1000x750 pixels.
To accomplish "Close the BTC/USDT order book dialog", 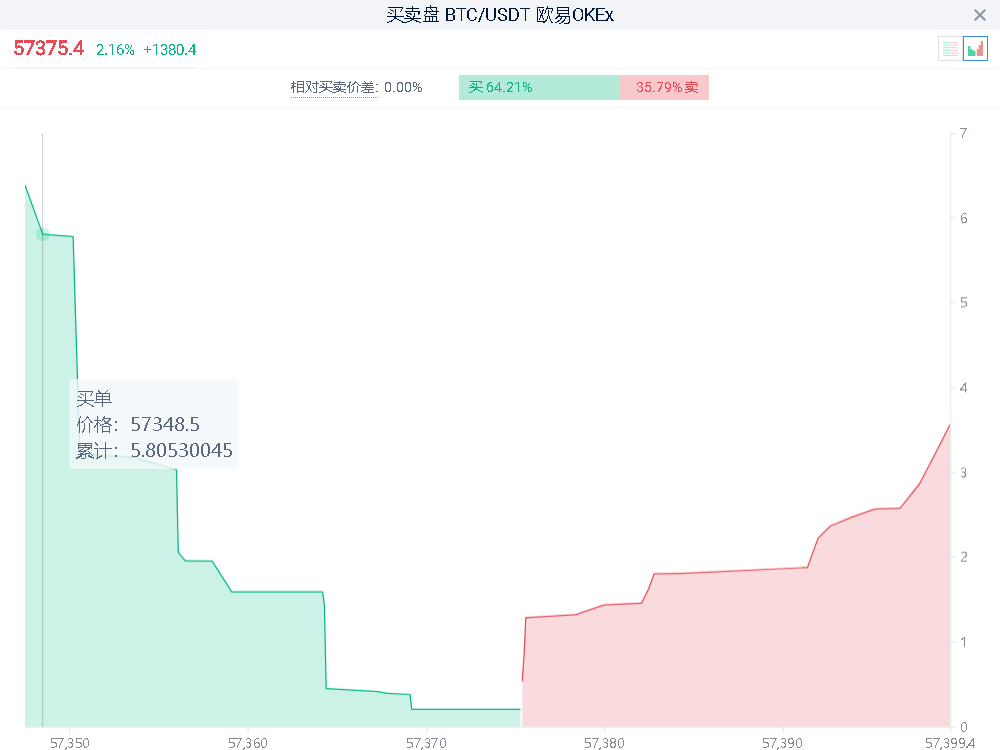I will 980,15.
